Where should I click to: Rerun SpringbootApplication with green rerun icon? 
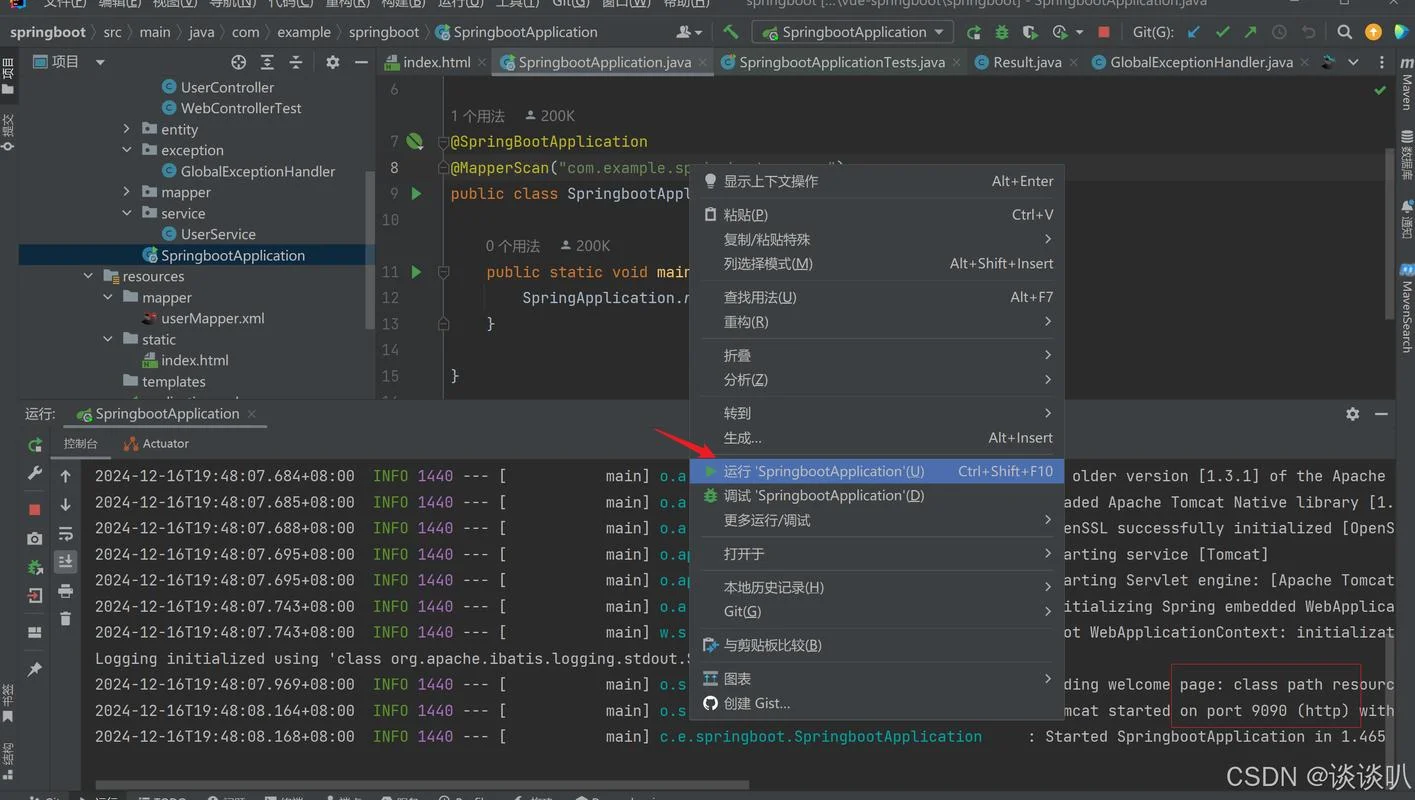click(x=35, y=445)
